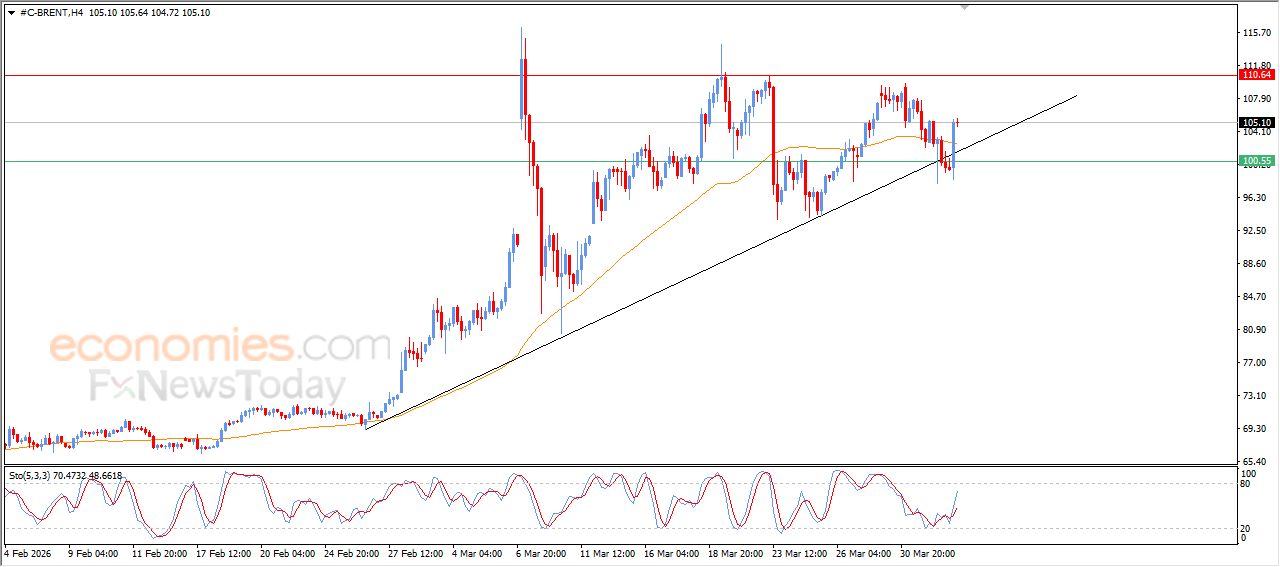Click the 88.60 price axis label
The image size is (1280, 567).
click(1255, 264)
